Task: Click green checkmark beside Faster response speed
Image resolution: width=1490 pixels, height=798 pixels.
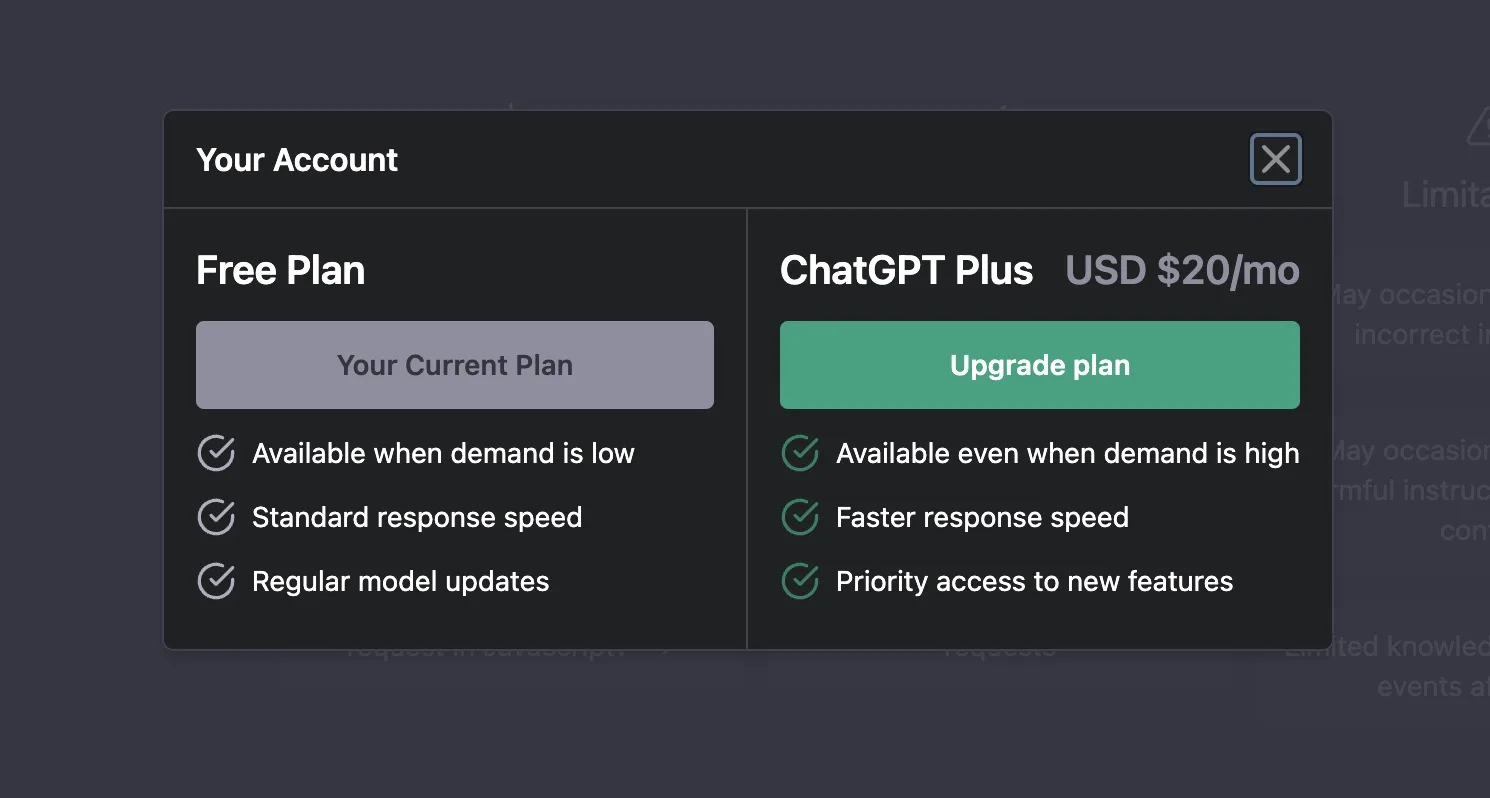Action: click(x=800, y=517)
